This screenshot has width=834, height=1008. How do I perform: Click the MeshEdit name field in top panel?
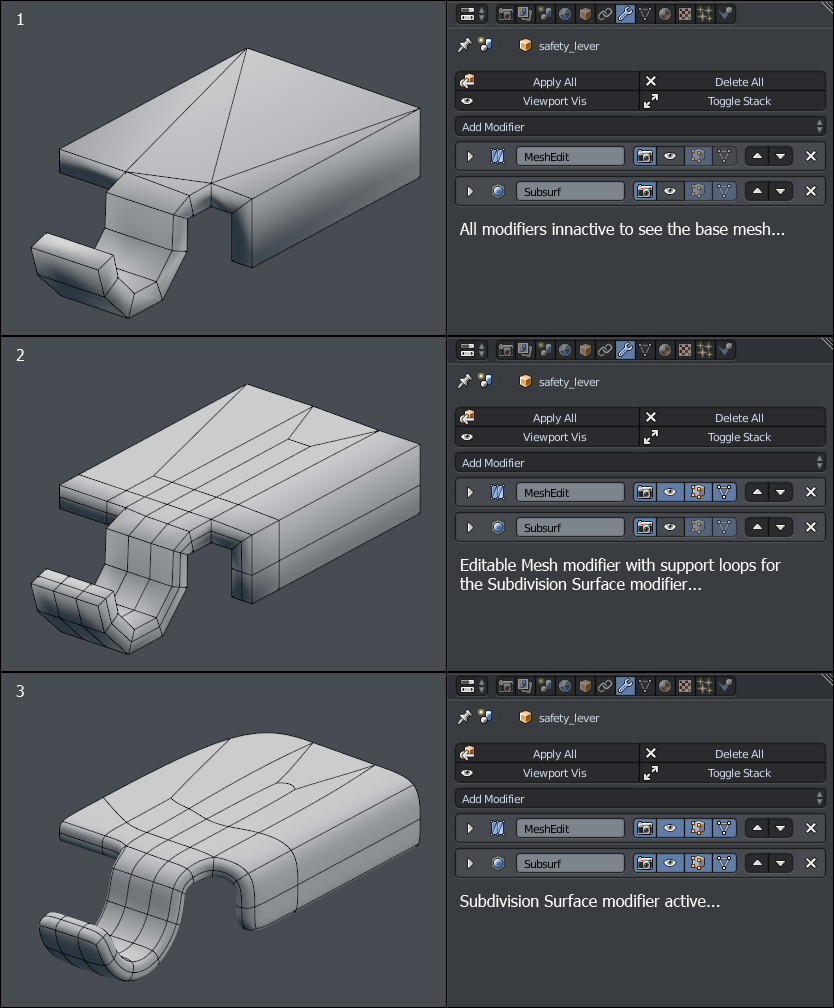(x=570, y=156)
